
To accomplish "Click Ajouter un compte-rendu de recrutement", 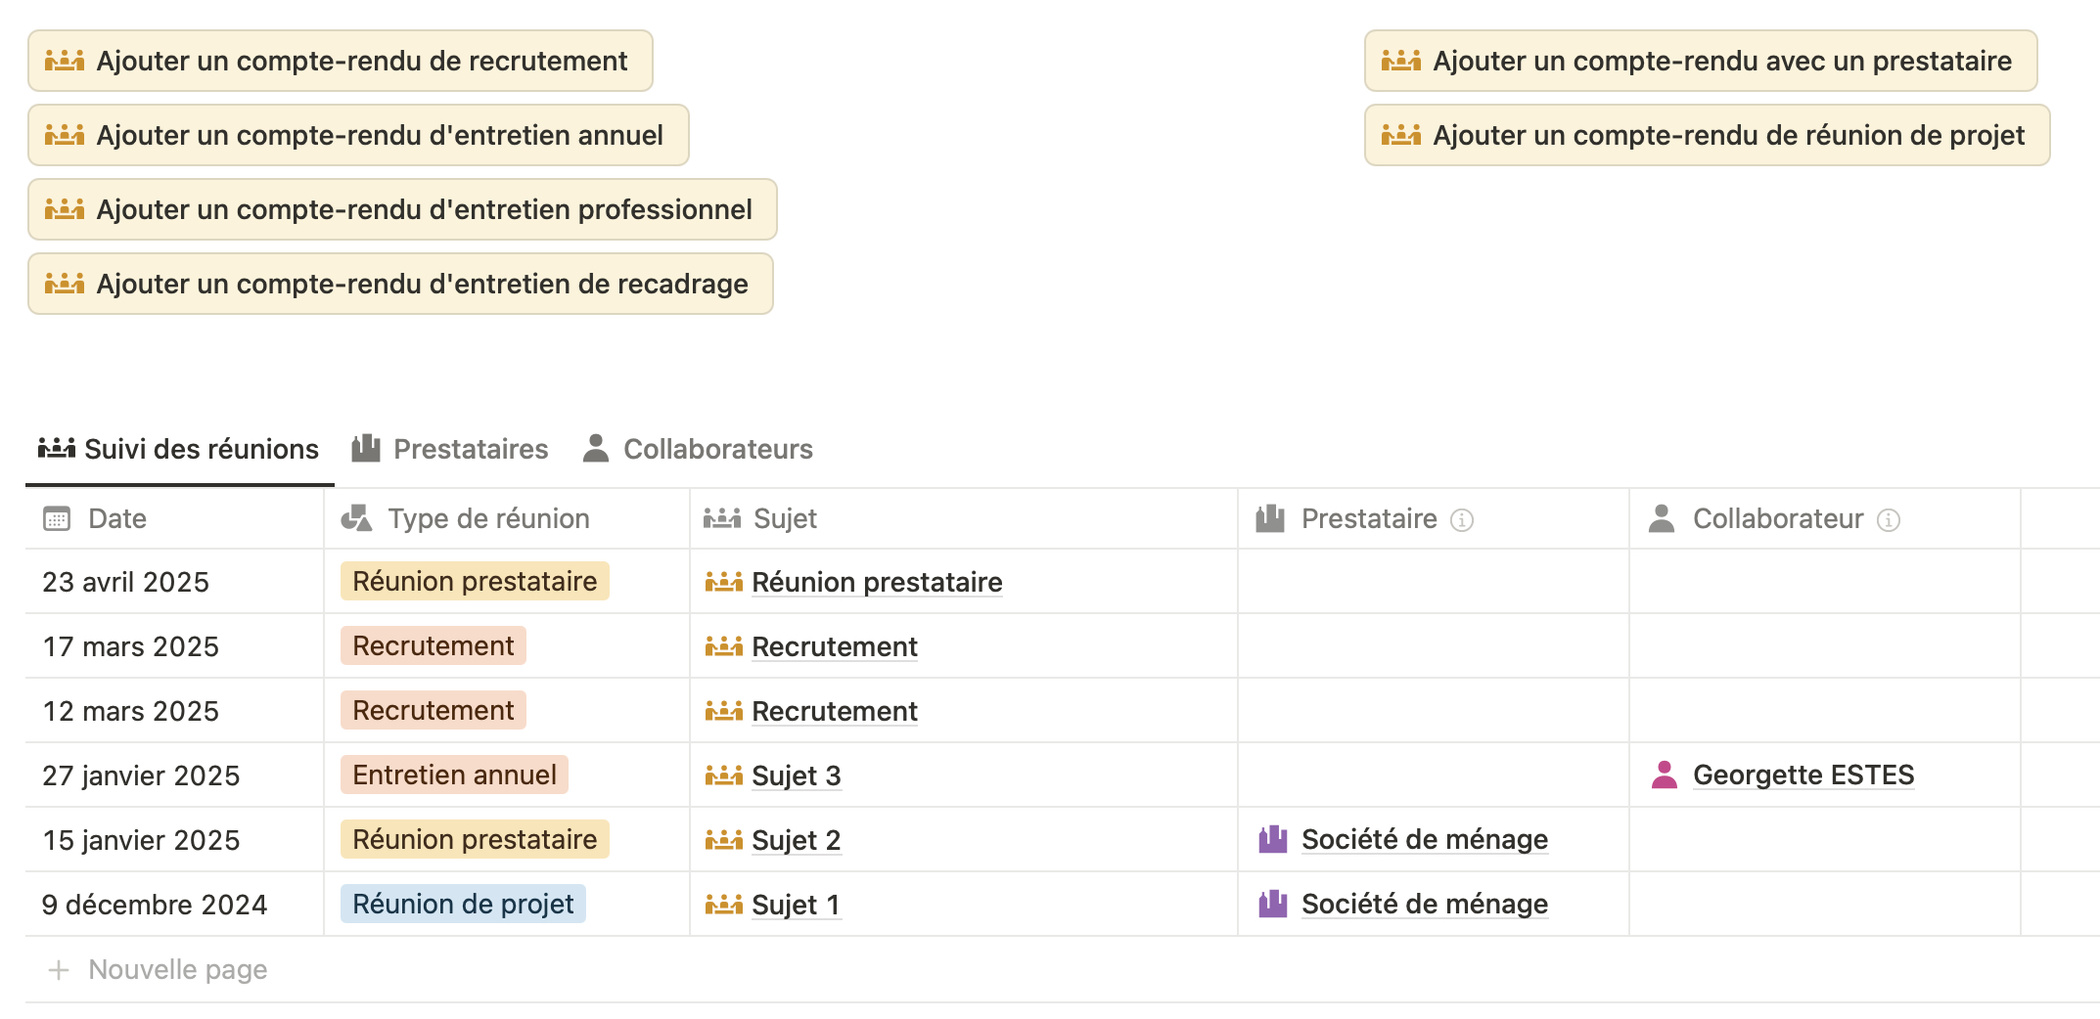I will (339, 61).
